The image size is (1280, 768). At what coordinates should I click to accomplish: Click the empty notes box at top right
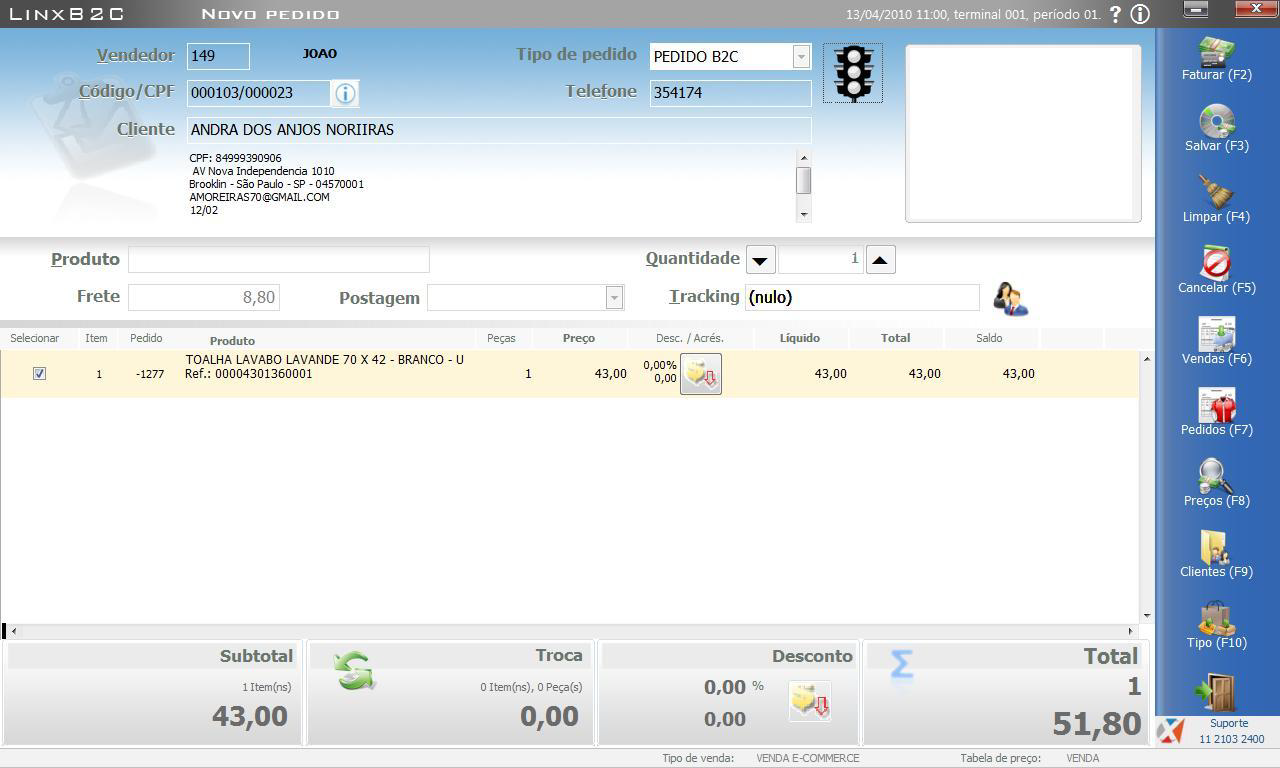(x=1022, y=133)
